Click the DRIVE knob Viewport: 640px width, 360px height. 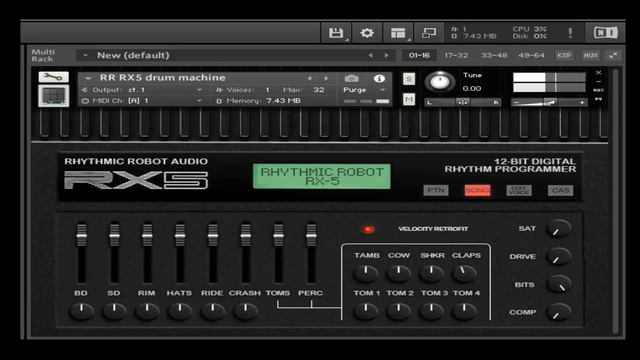click(559, 257)
